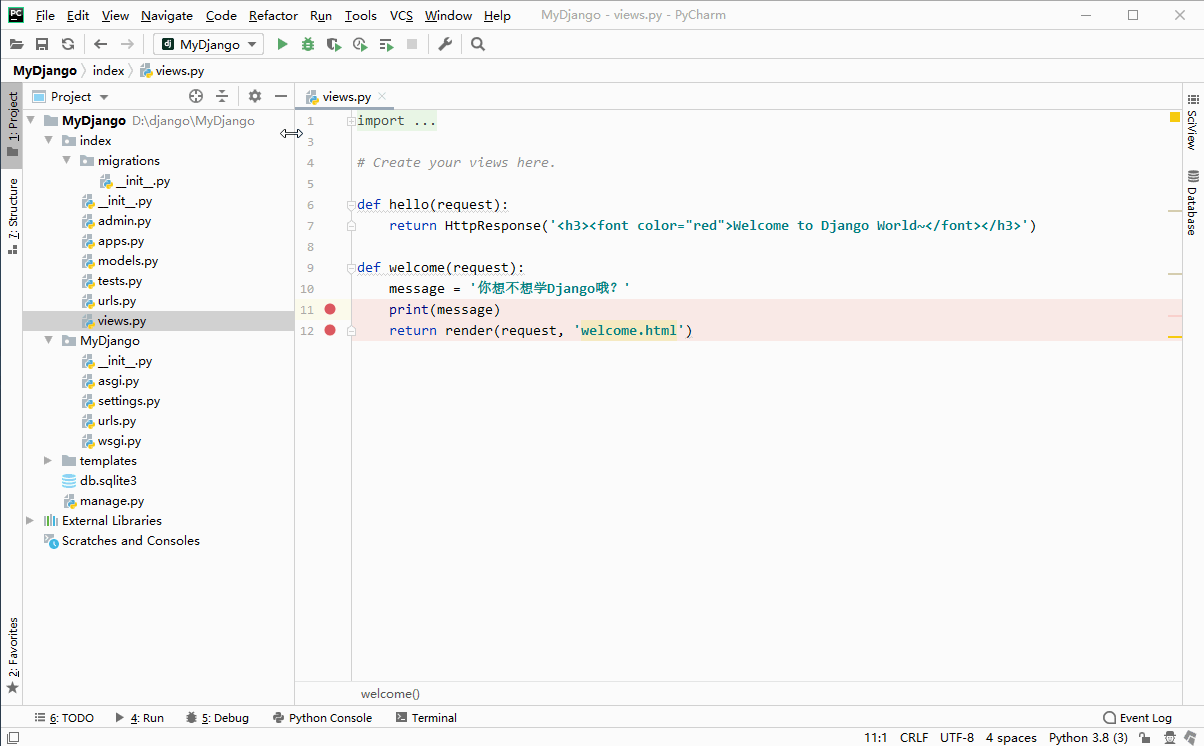Screen dimensions: 1204x746
Task: Click the 4 spaces indent setting
Action: click(x=1011, y=738)
